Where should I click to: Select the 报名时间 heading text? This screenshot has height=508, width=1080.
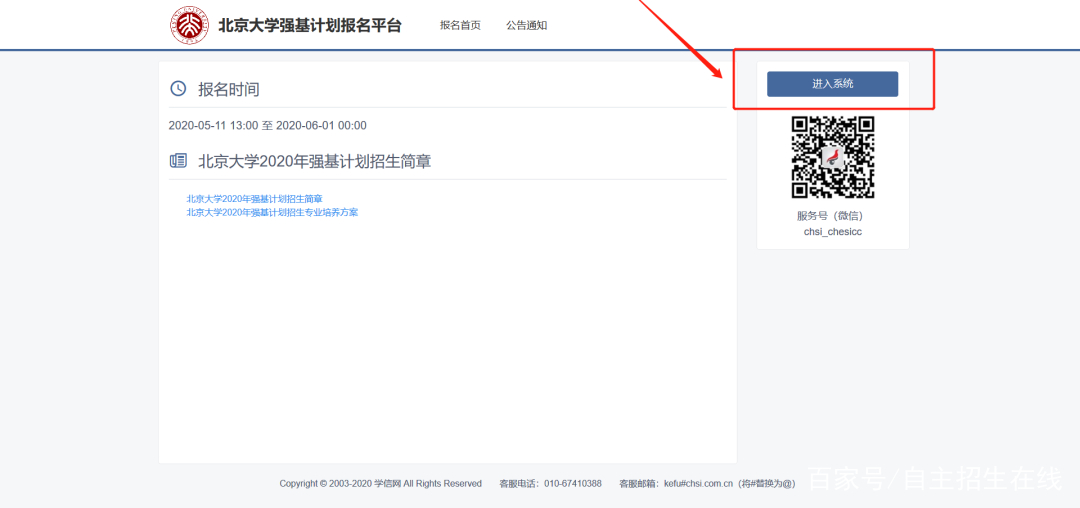tap(229, 89)
